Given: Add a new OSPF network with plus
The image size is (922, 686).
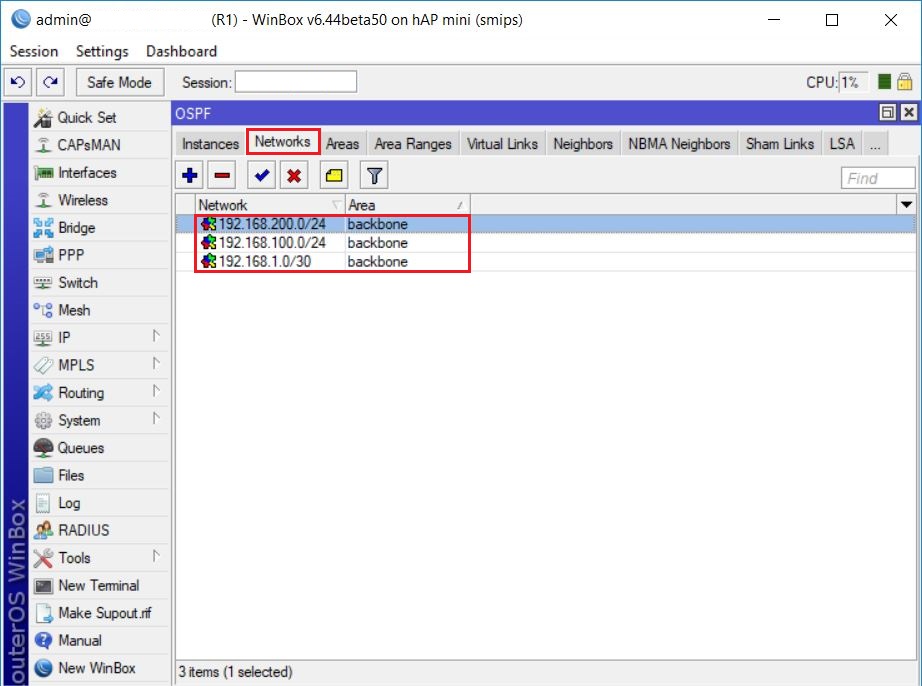Looking at the screenshot, I should click(190, 175).
